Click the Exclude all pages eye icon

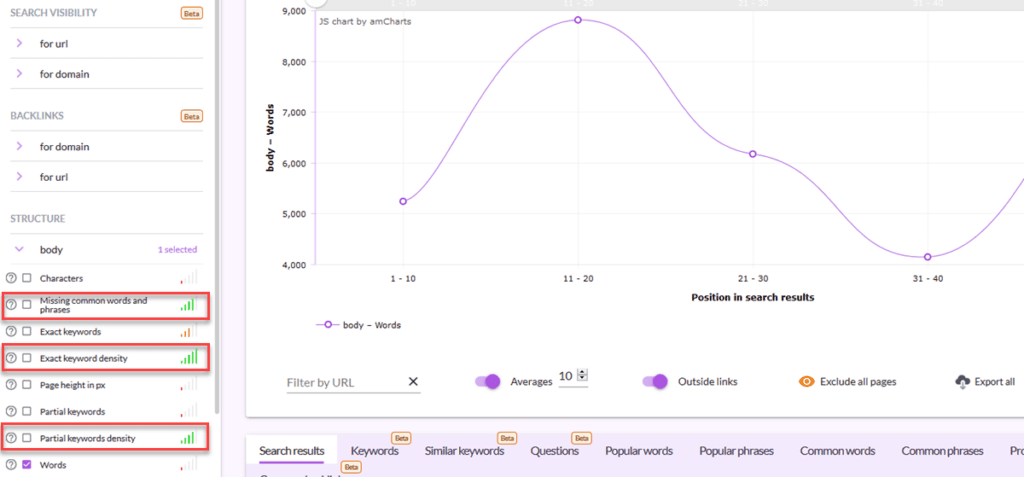pyautogui.click(x=807, y=382)
